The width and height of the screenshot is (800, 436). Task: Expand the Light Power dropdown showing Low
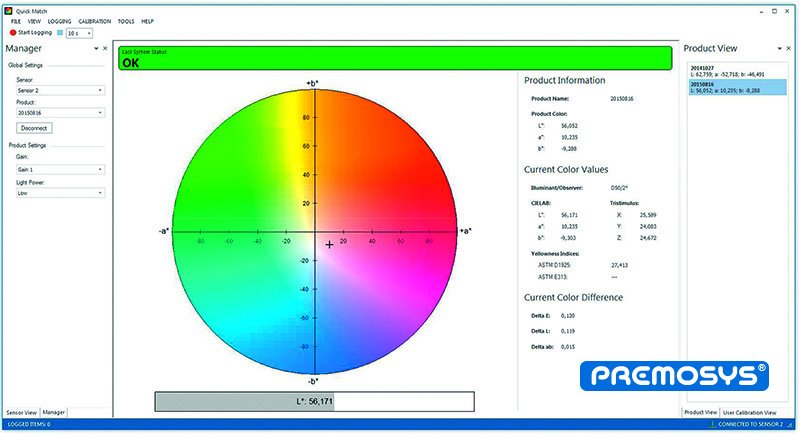click(x=60, y=193)
